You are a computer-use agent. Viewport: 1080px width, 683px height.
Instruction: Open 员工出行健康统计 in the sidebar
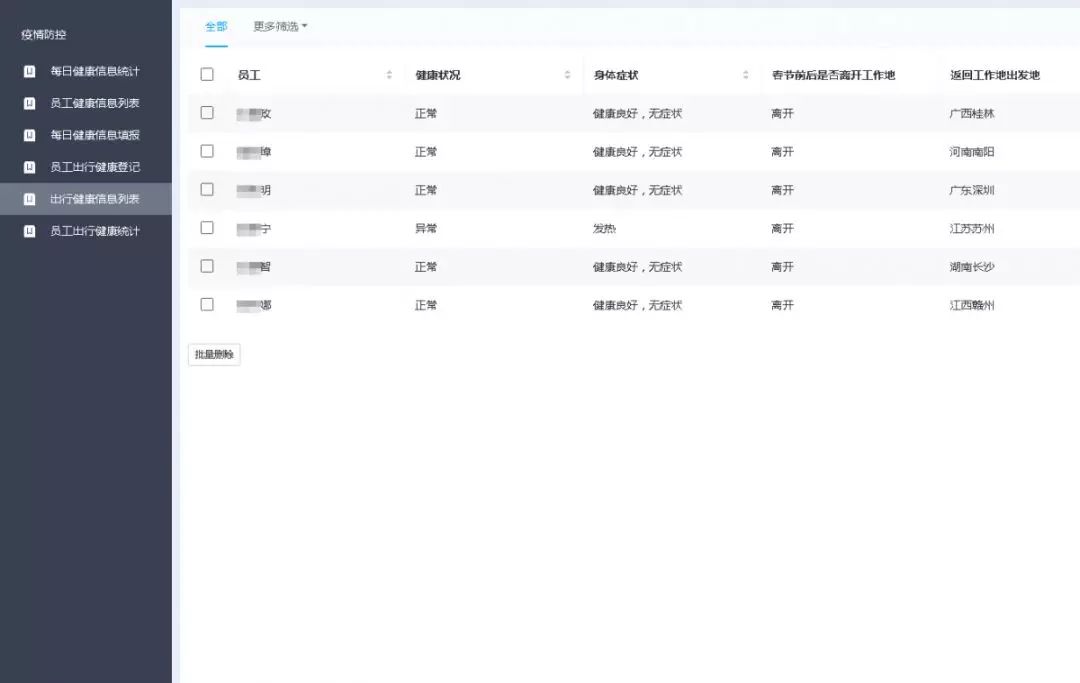tap(95, 231)
